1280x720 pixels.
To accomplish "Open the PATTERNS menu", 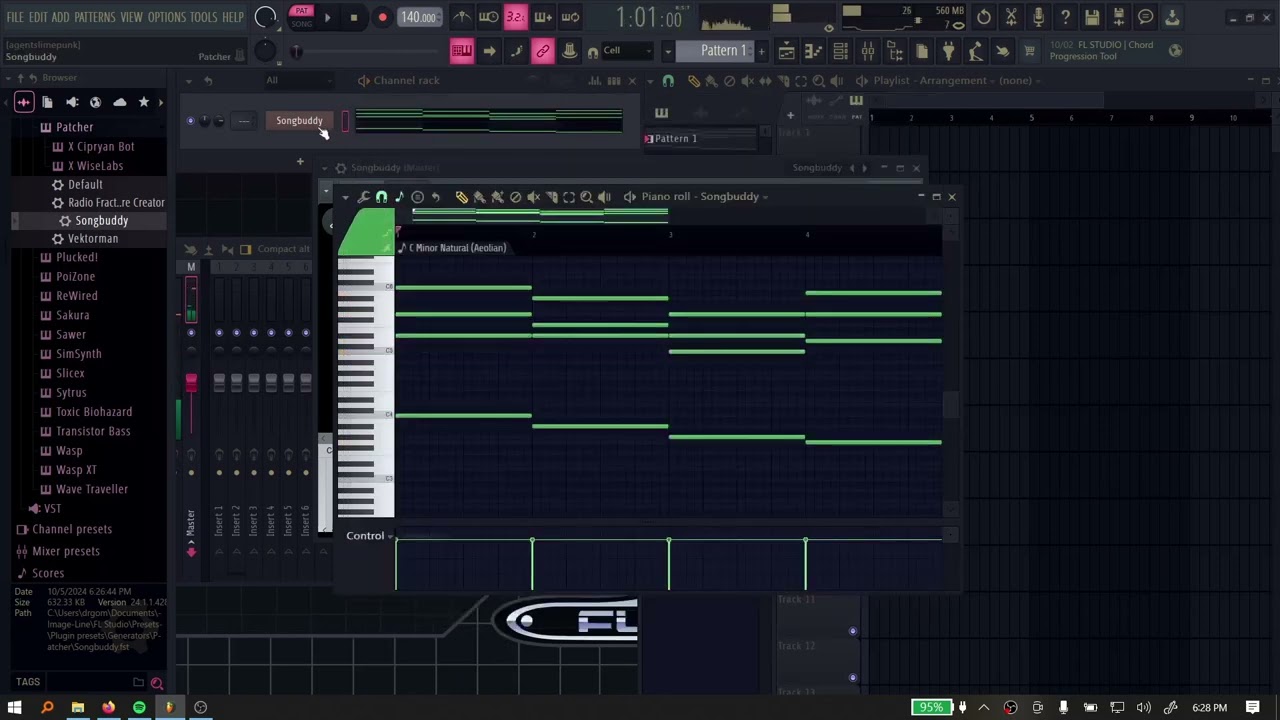I will pyautogui.click(x=94, y=18).
